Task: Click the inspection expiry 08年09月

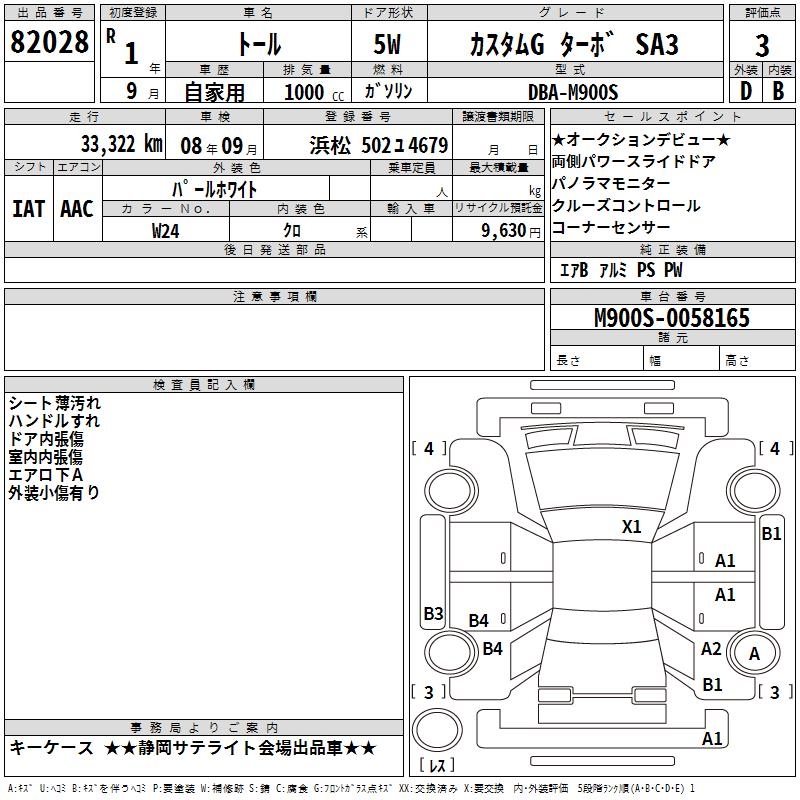Action: (x=219, y=146)
